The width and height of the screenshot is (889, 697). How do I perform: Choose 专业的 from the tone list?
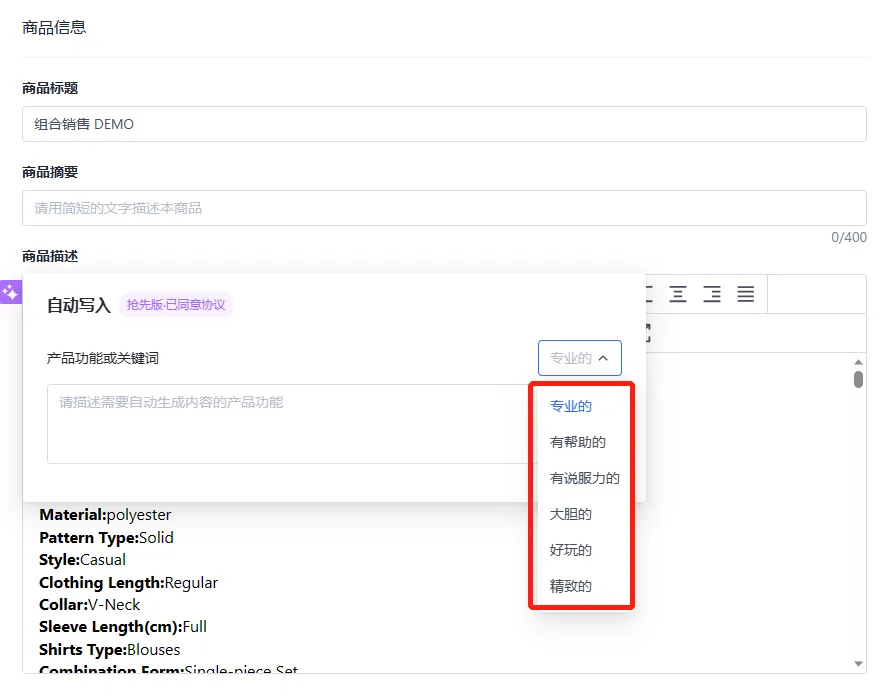(x=571, y=406)
